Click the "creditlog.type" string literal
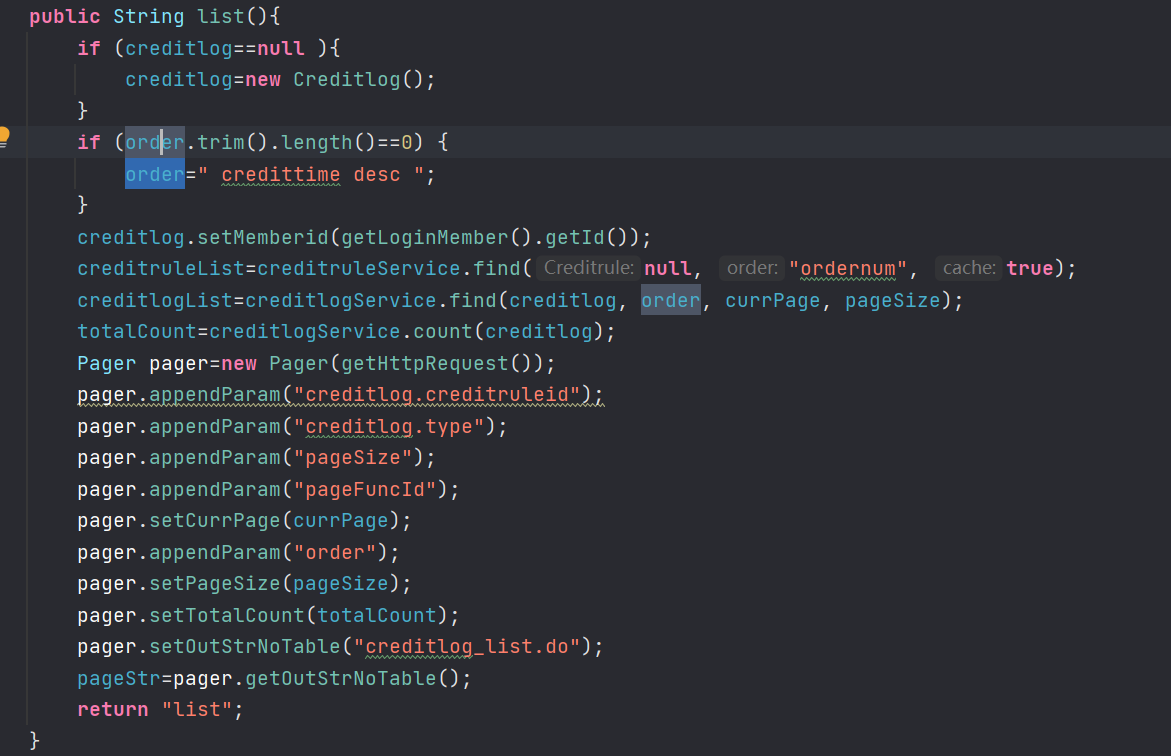The image size is (1171, 756). [x=395, y=426]
